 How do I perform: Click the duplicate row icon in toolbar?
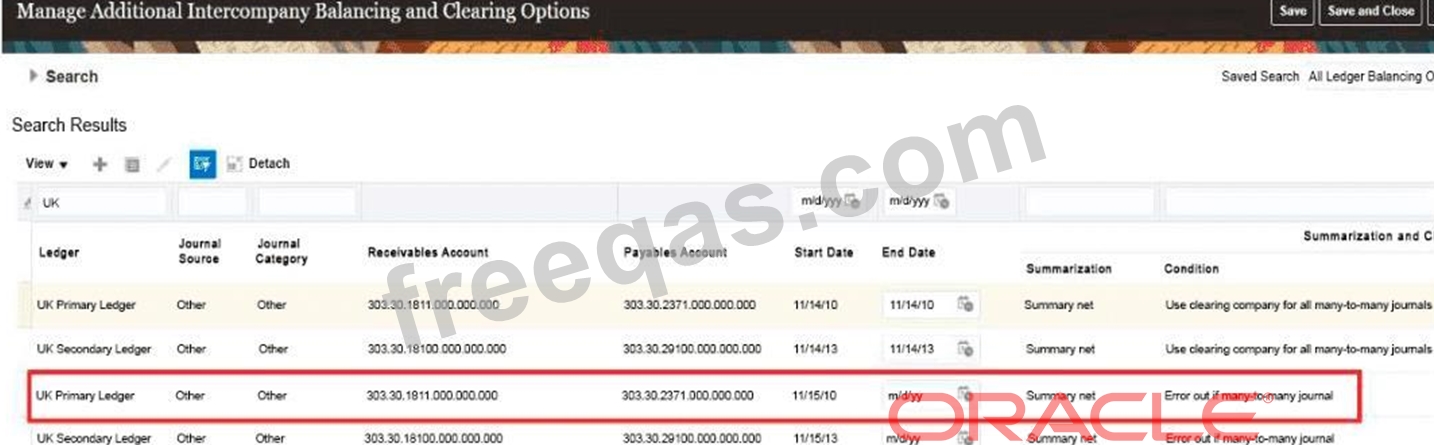coord(131,164)
